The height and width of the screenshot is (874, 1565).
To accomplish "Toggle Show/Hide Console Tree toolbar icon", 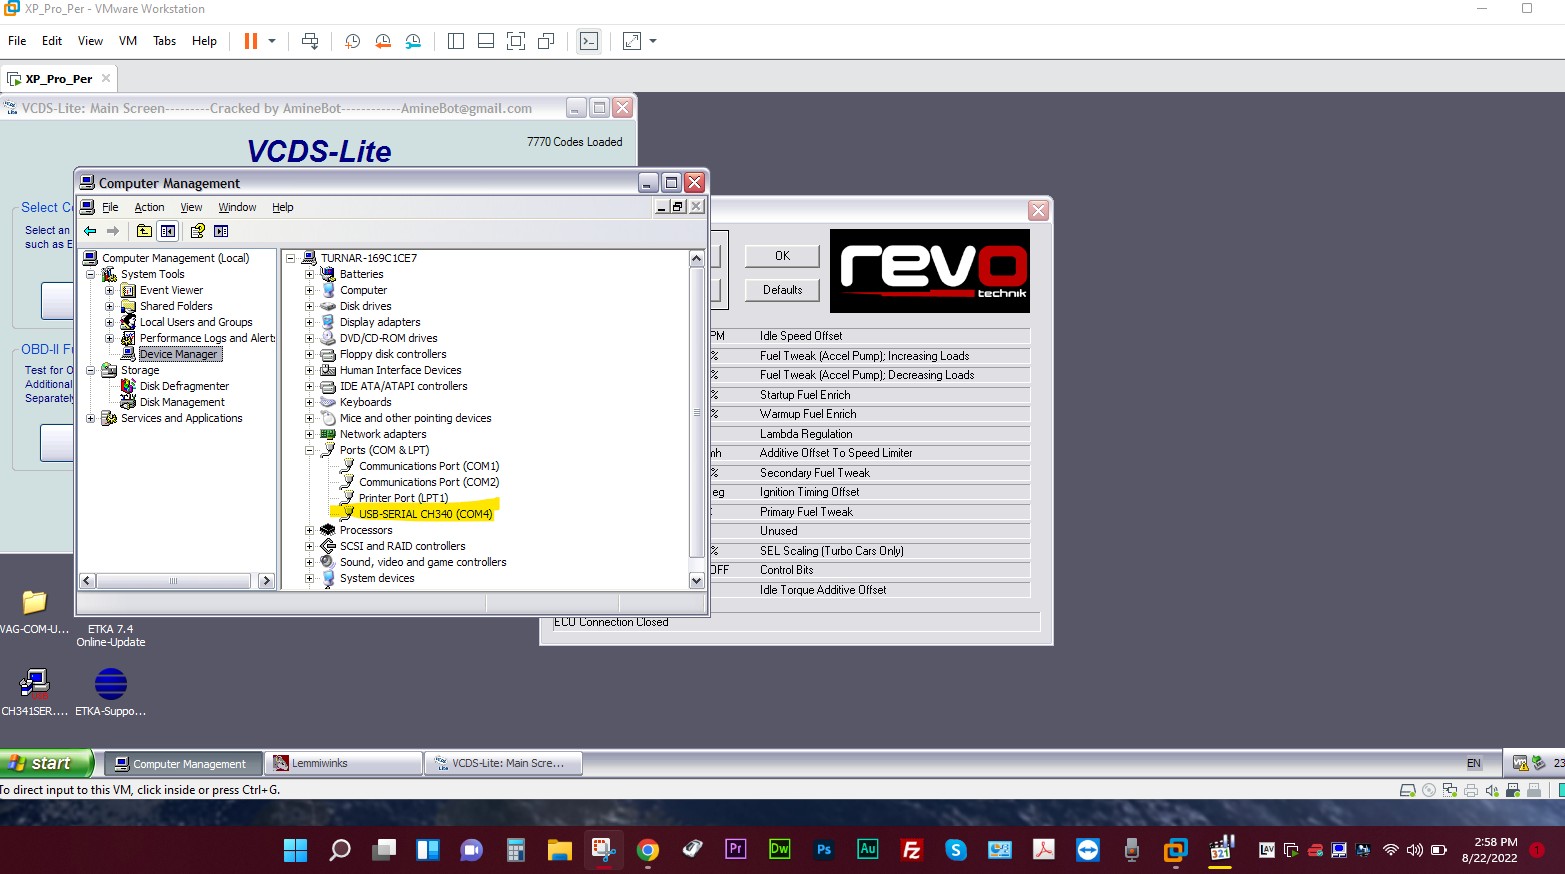I will (168, 231).
